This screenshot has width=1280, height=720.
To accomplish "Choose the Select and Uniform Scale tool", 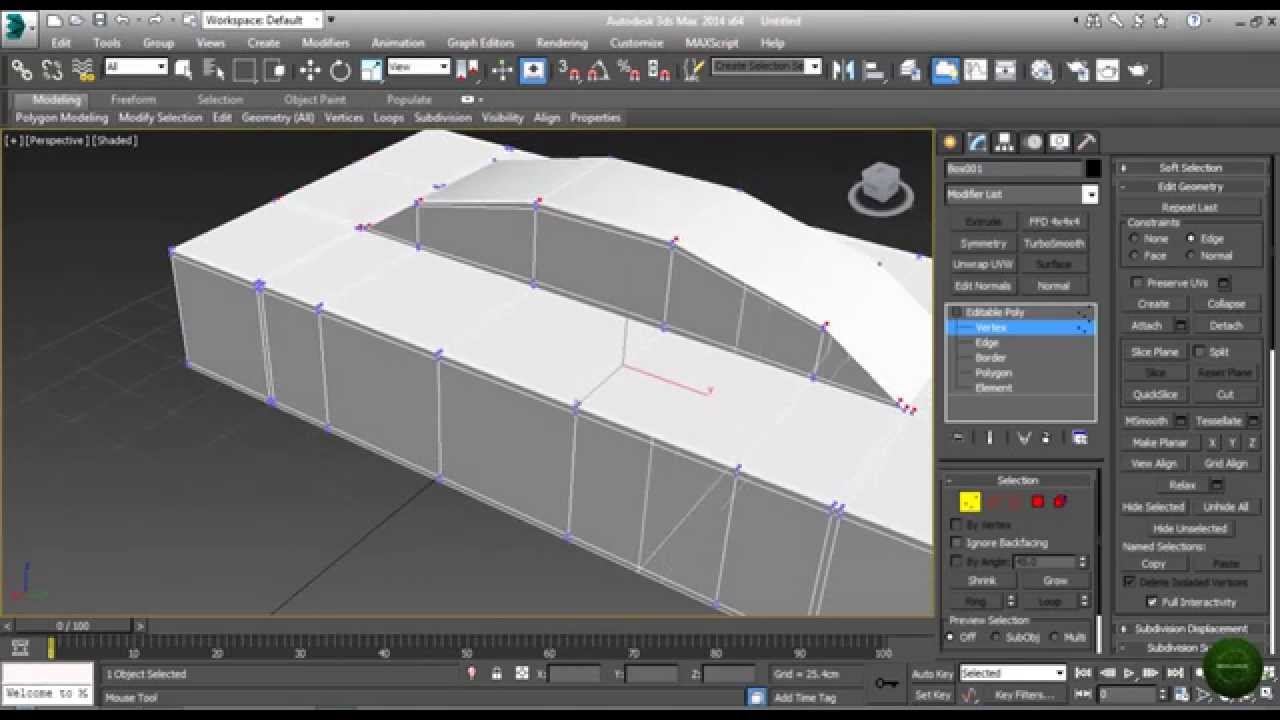I will pyautogui.click(x=371, y=70).
